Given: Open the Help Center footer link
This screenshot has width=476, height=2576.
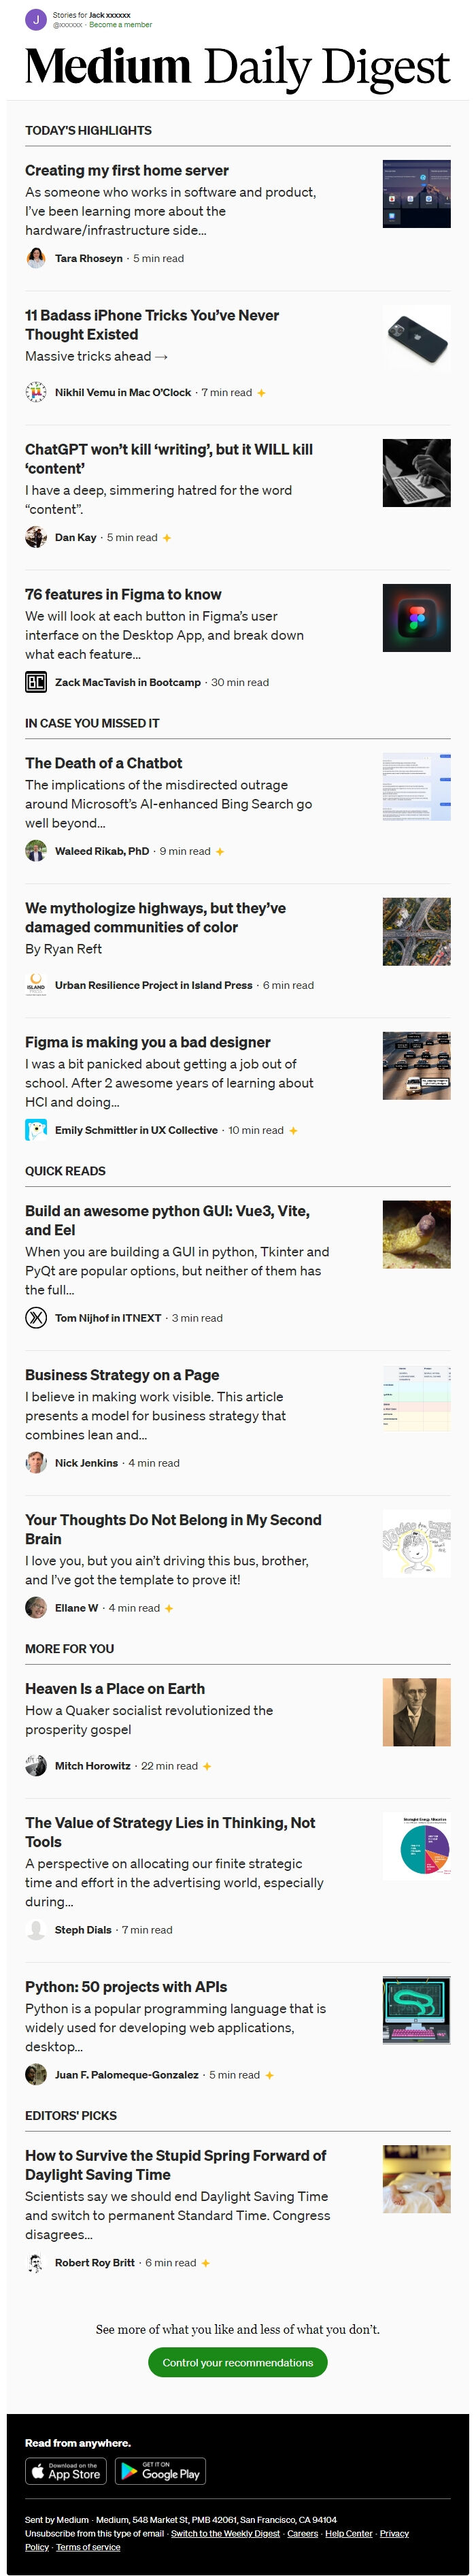Looking at the screenshot, I should (x=348, y=2533).
